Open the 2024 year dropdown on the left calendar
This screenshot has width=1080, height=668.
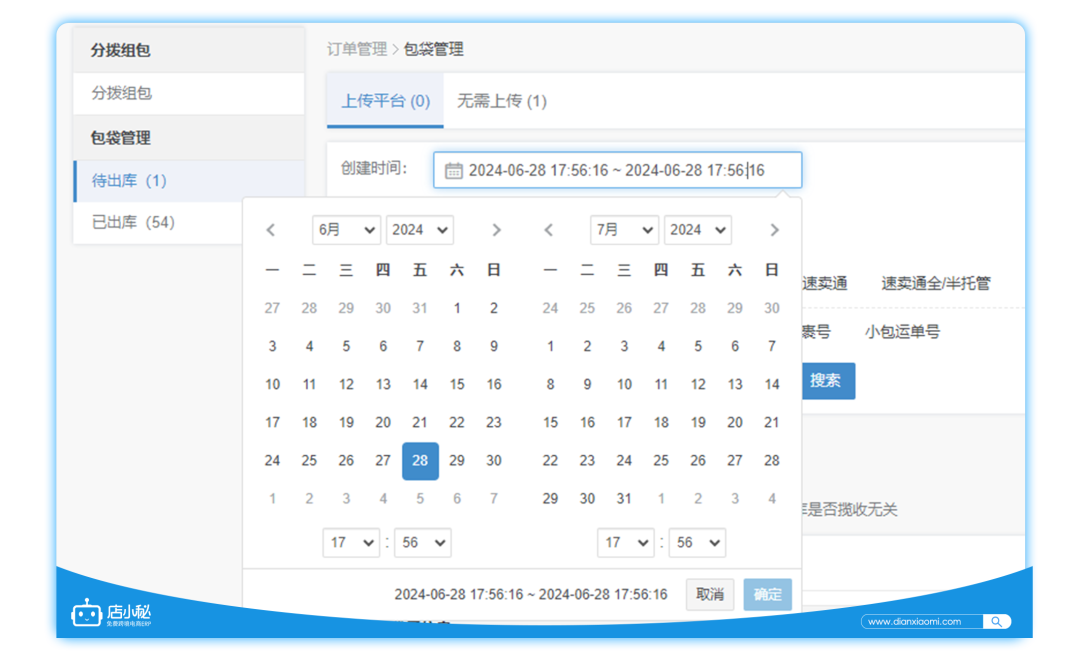click(x=419, y=230)
